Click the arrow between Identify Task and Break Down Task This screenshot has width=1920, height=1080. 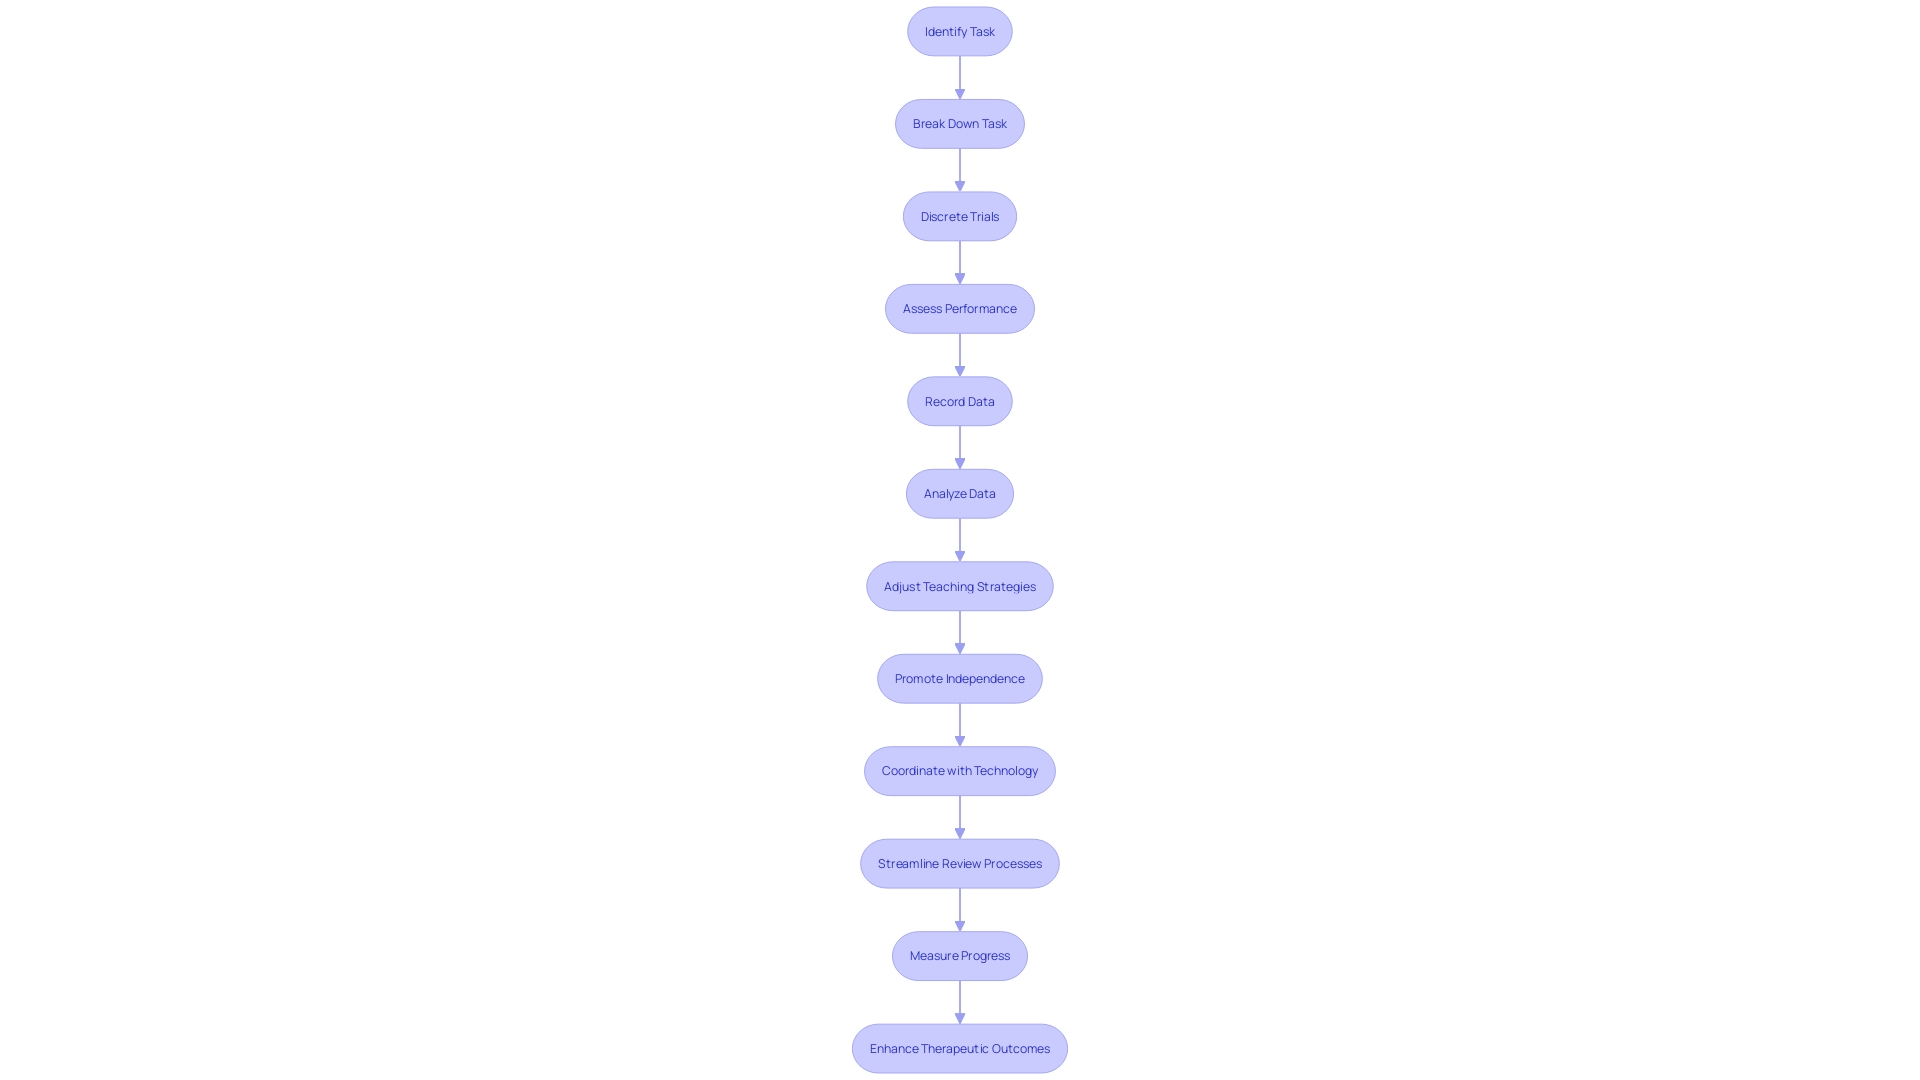tap(959, 76)
